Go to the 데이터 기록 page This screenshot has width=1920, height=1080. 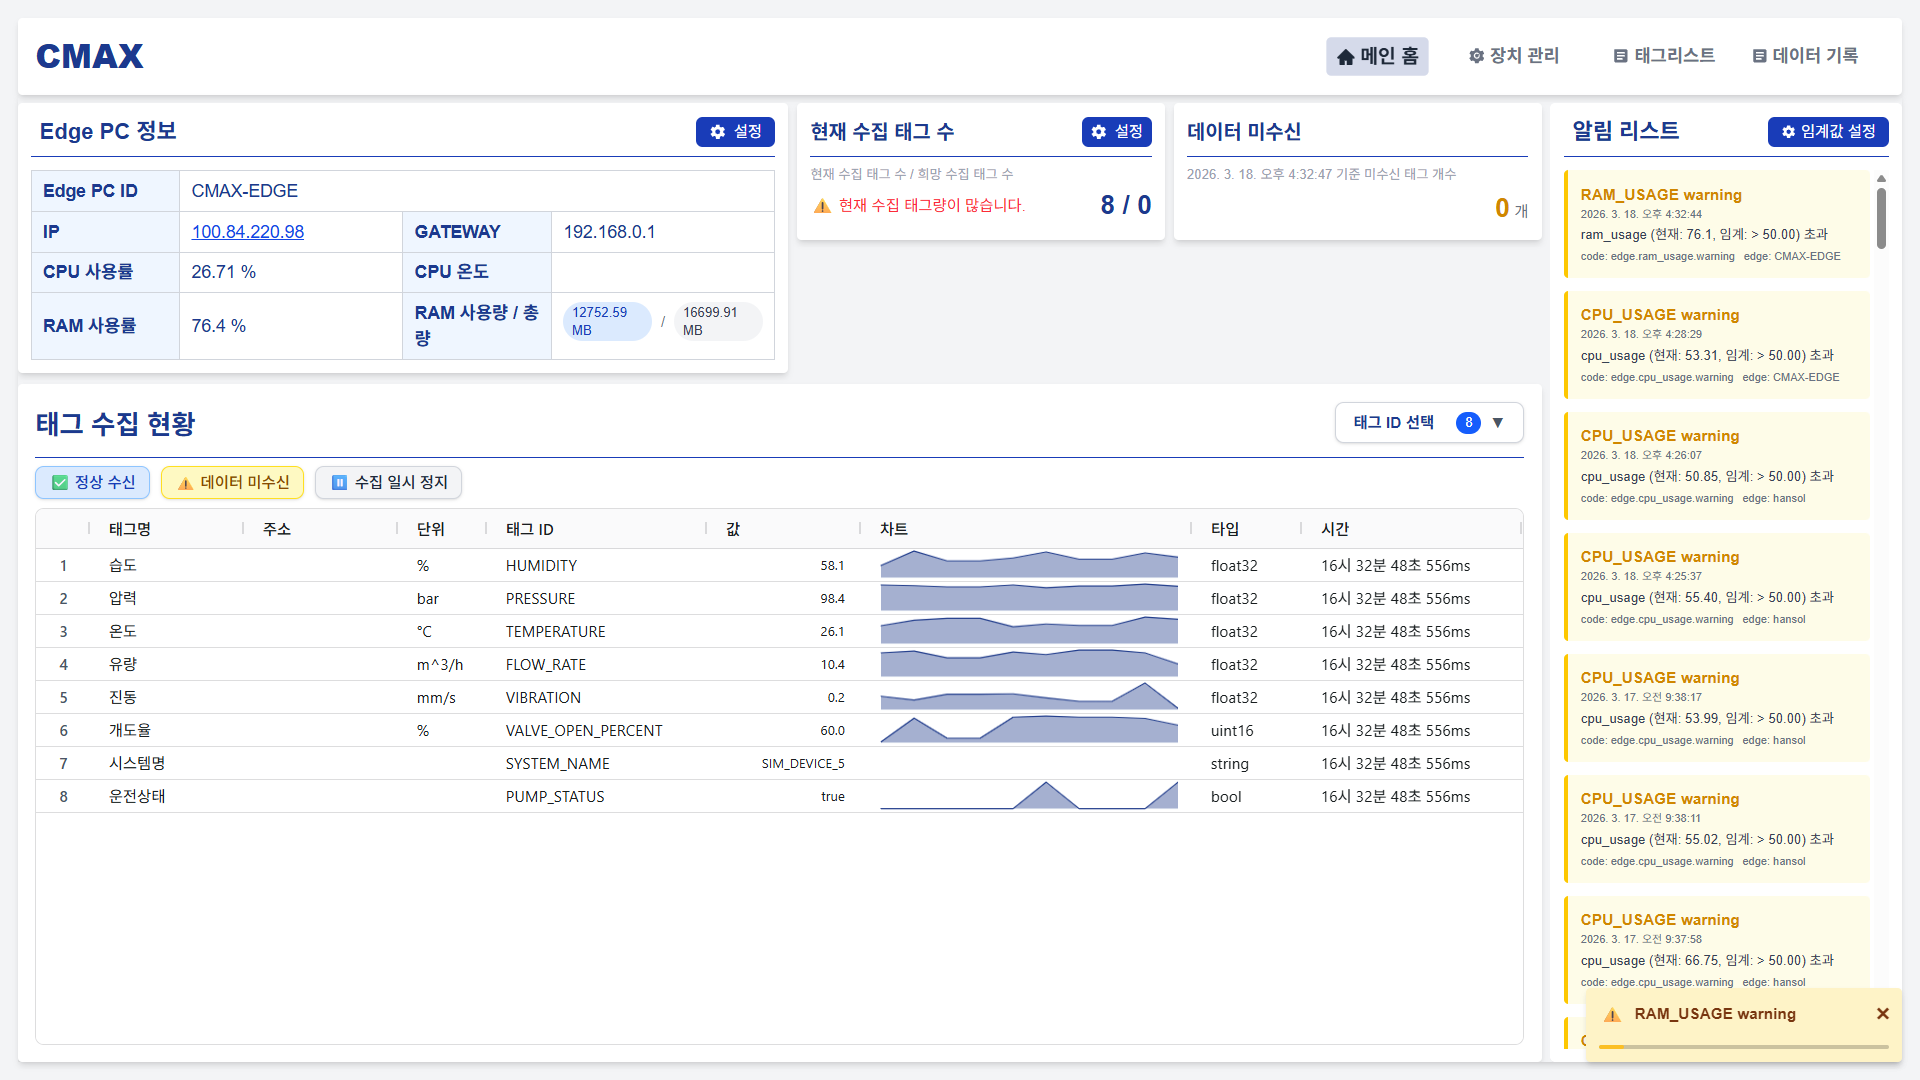pyautogui.click(x=1804, y=56)
